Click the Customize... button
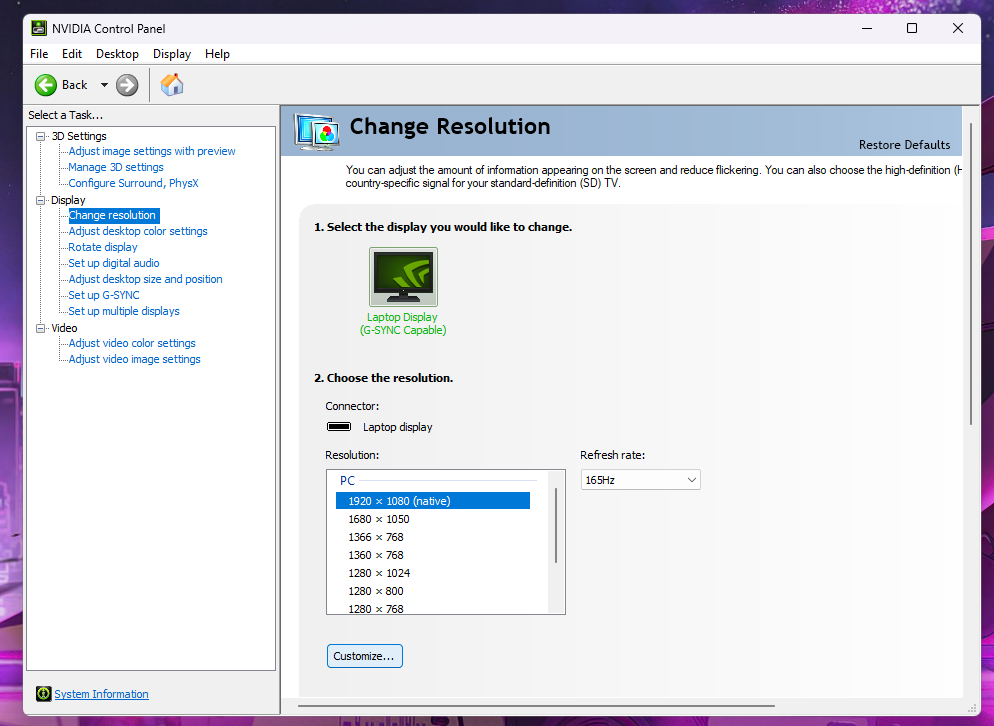 tap(365, 656)
